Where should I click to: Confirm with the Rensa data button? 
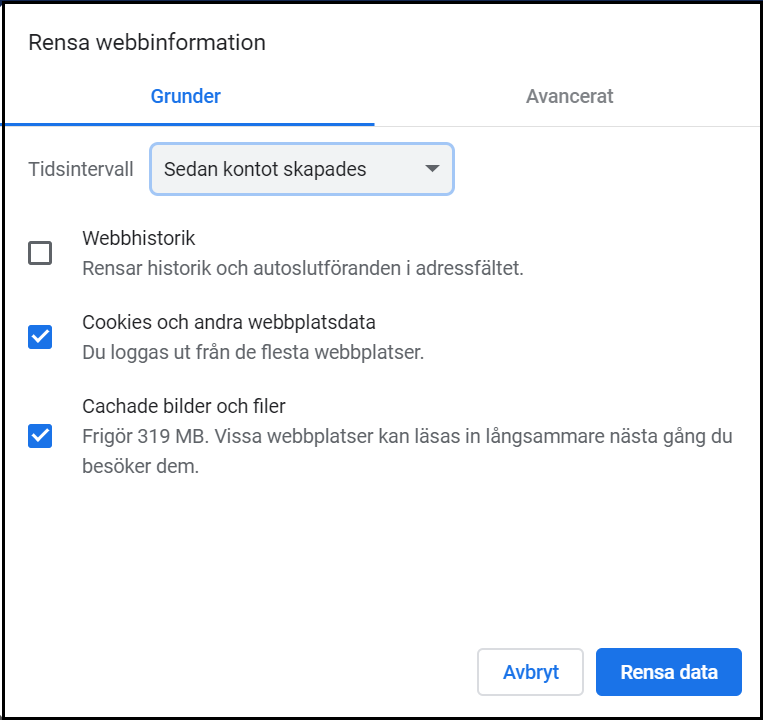(x=668, y=672)
